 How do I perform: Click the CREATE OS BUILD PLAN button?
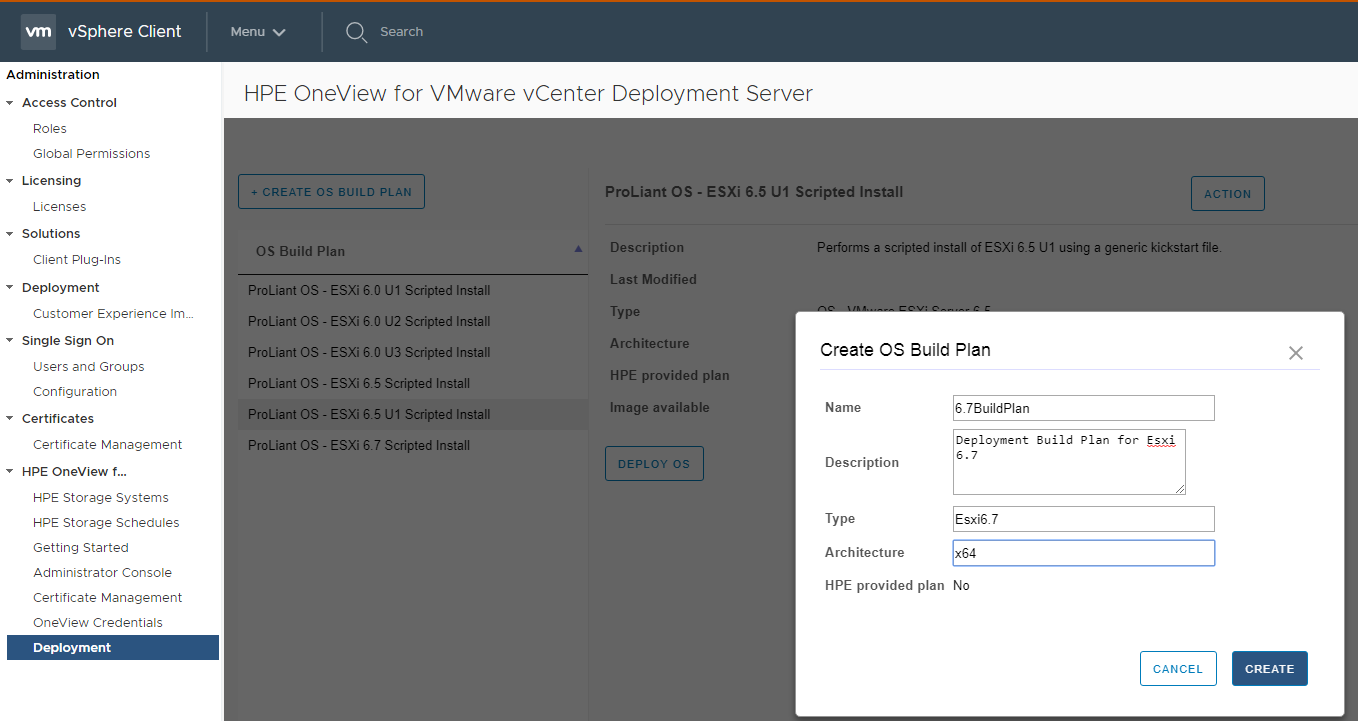click(x=331, y=191)
